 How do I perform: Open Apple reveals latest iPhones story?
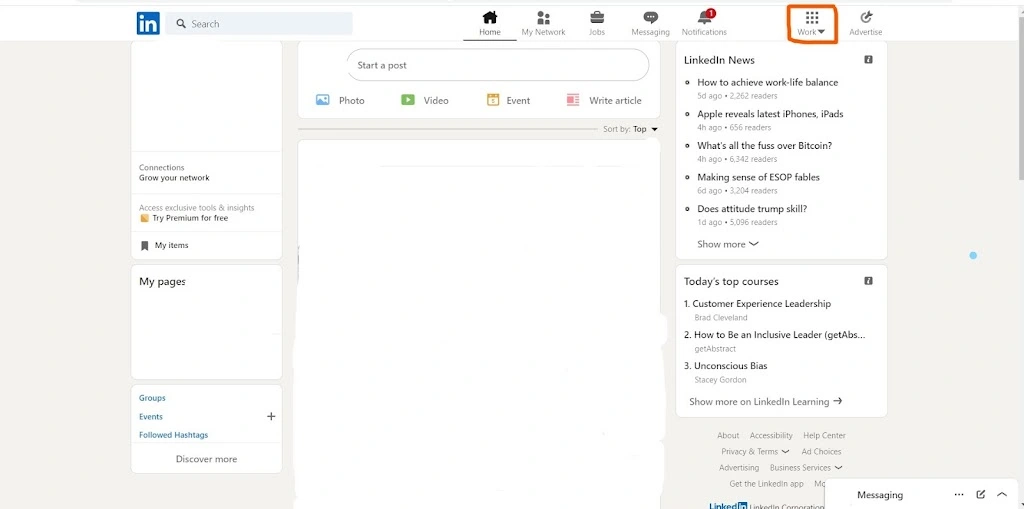(770, 114)
